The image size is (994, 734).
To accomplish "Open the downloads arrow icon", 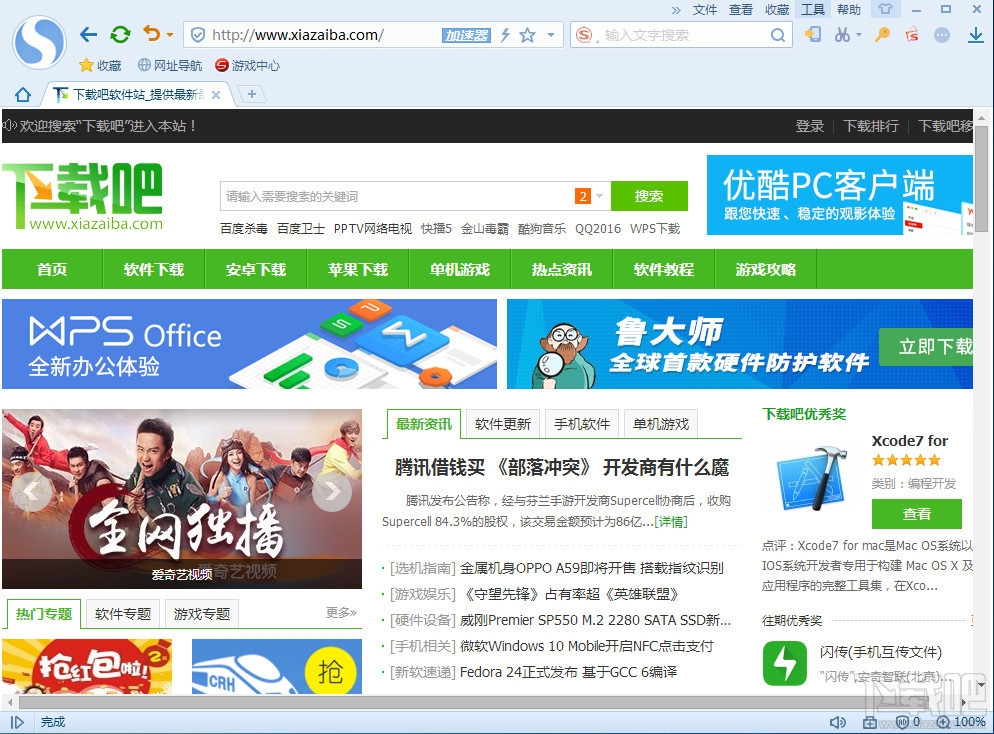I will tap(976, 35).
